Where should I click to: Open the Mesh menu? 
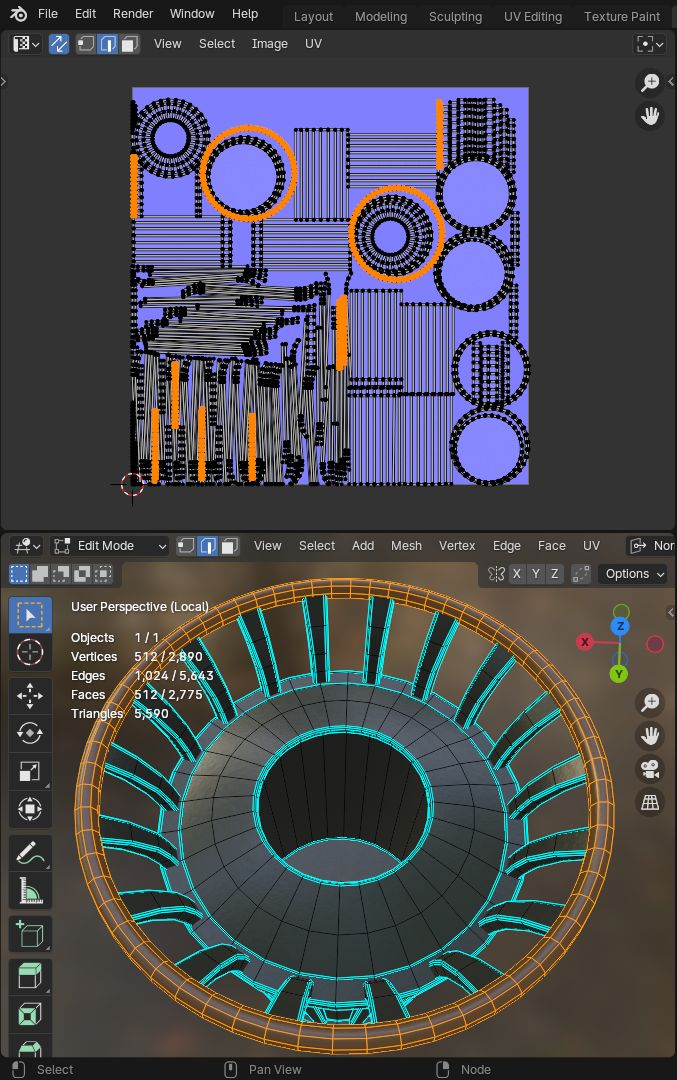point(406,546)
